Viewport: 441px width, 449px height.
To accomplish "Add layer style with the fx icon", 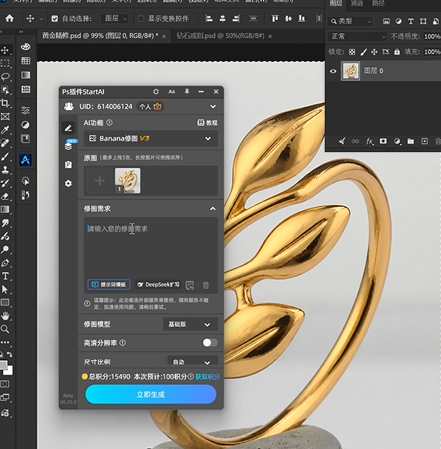I will 370,141.
